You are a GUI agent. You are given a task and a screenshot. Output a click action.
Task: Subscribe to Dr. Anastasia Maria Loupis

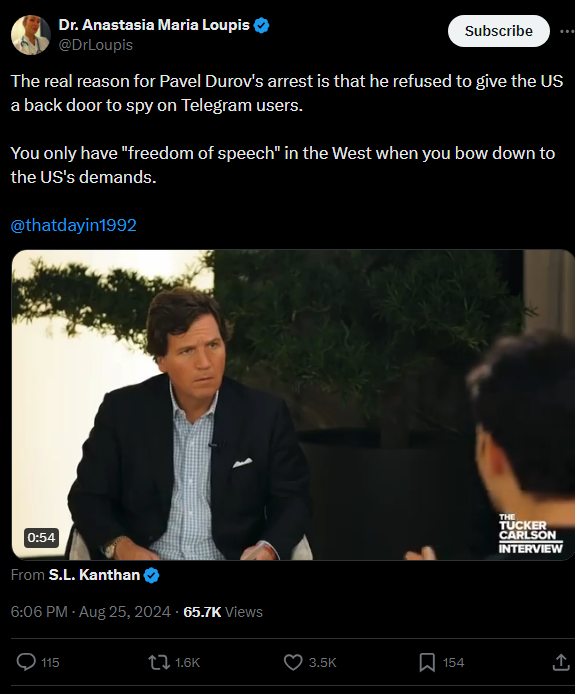pyautogui.click(x=498, y=31)
